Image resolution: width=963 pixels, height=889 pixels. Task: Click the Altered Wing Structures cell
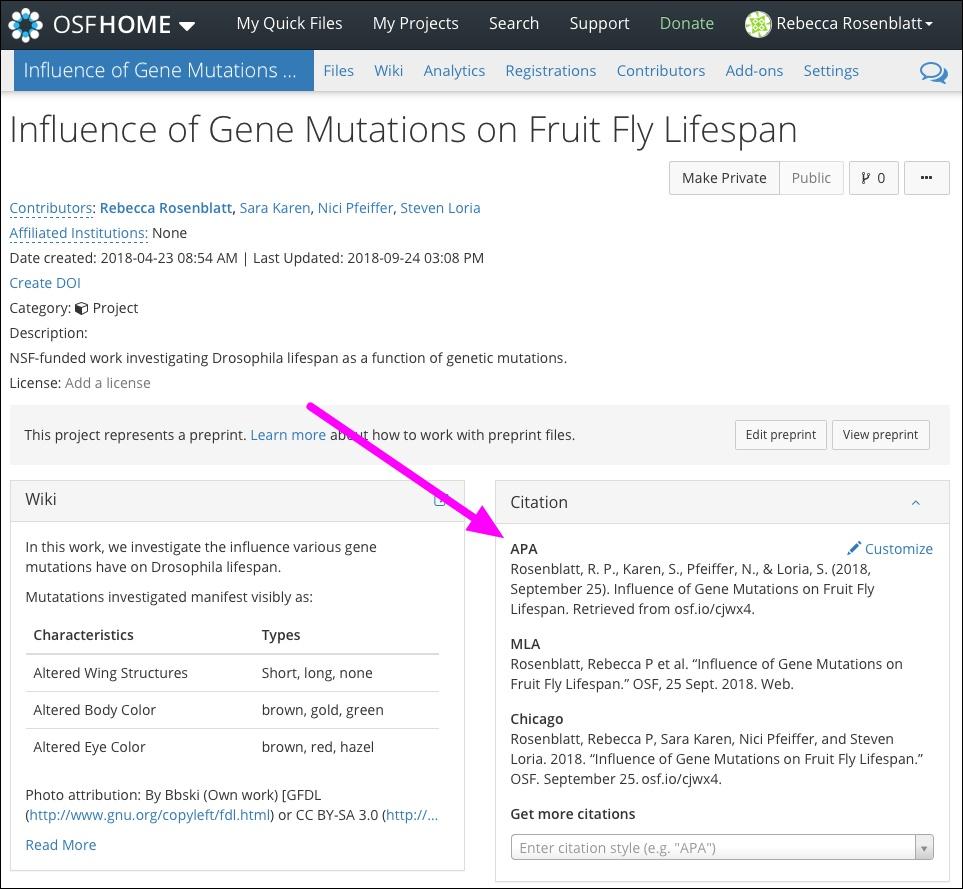(x=111, y=673)
